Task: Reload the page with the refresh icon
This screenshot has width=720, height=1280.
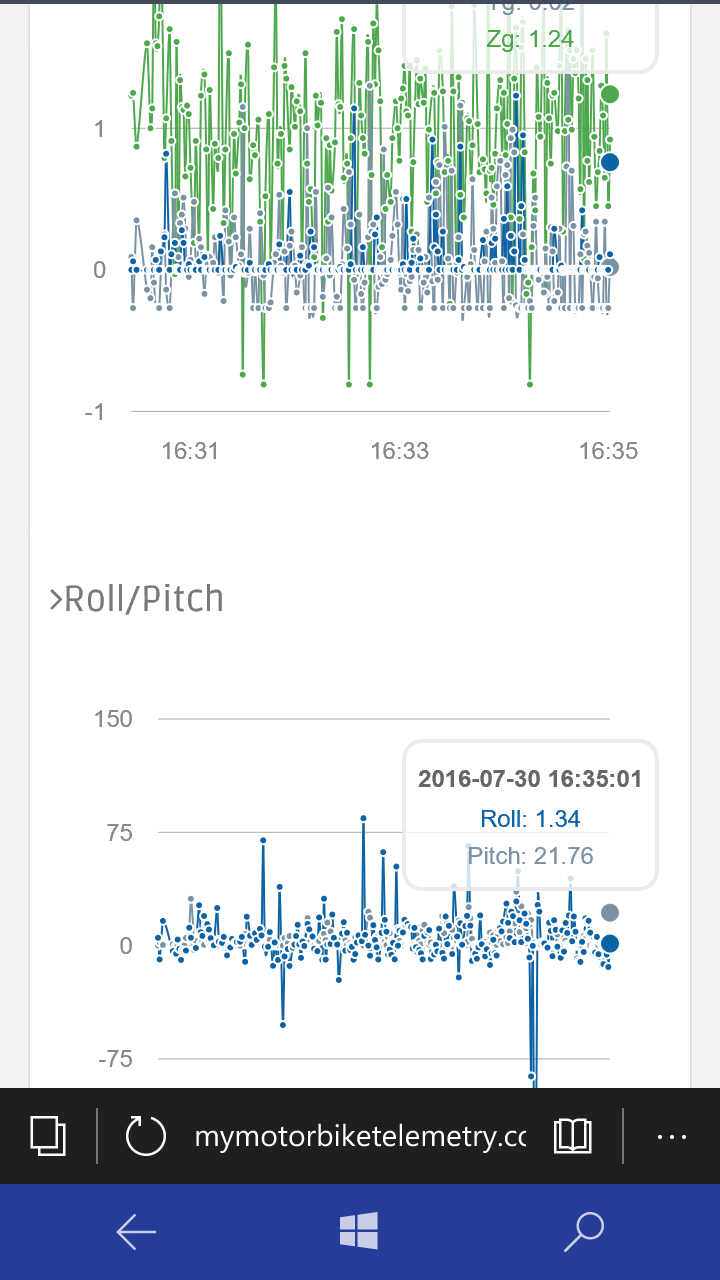Action: tap(145, 1136)
